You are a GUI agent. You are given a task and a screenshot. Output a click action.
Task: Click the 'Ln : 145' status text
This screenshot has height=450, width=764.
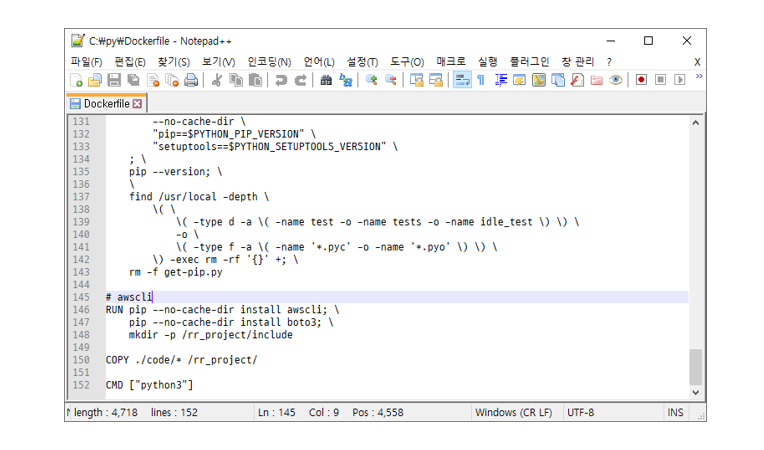tap(277, 412)
